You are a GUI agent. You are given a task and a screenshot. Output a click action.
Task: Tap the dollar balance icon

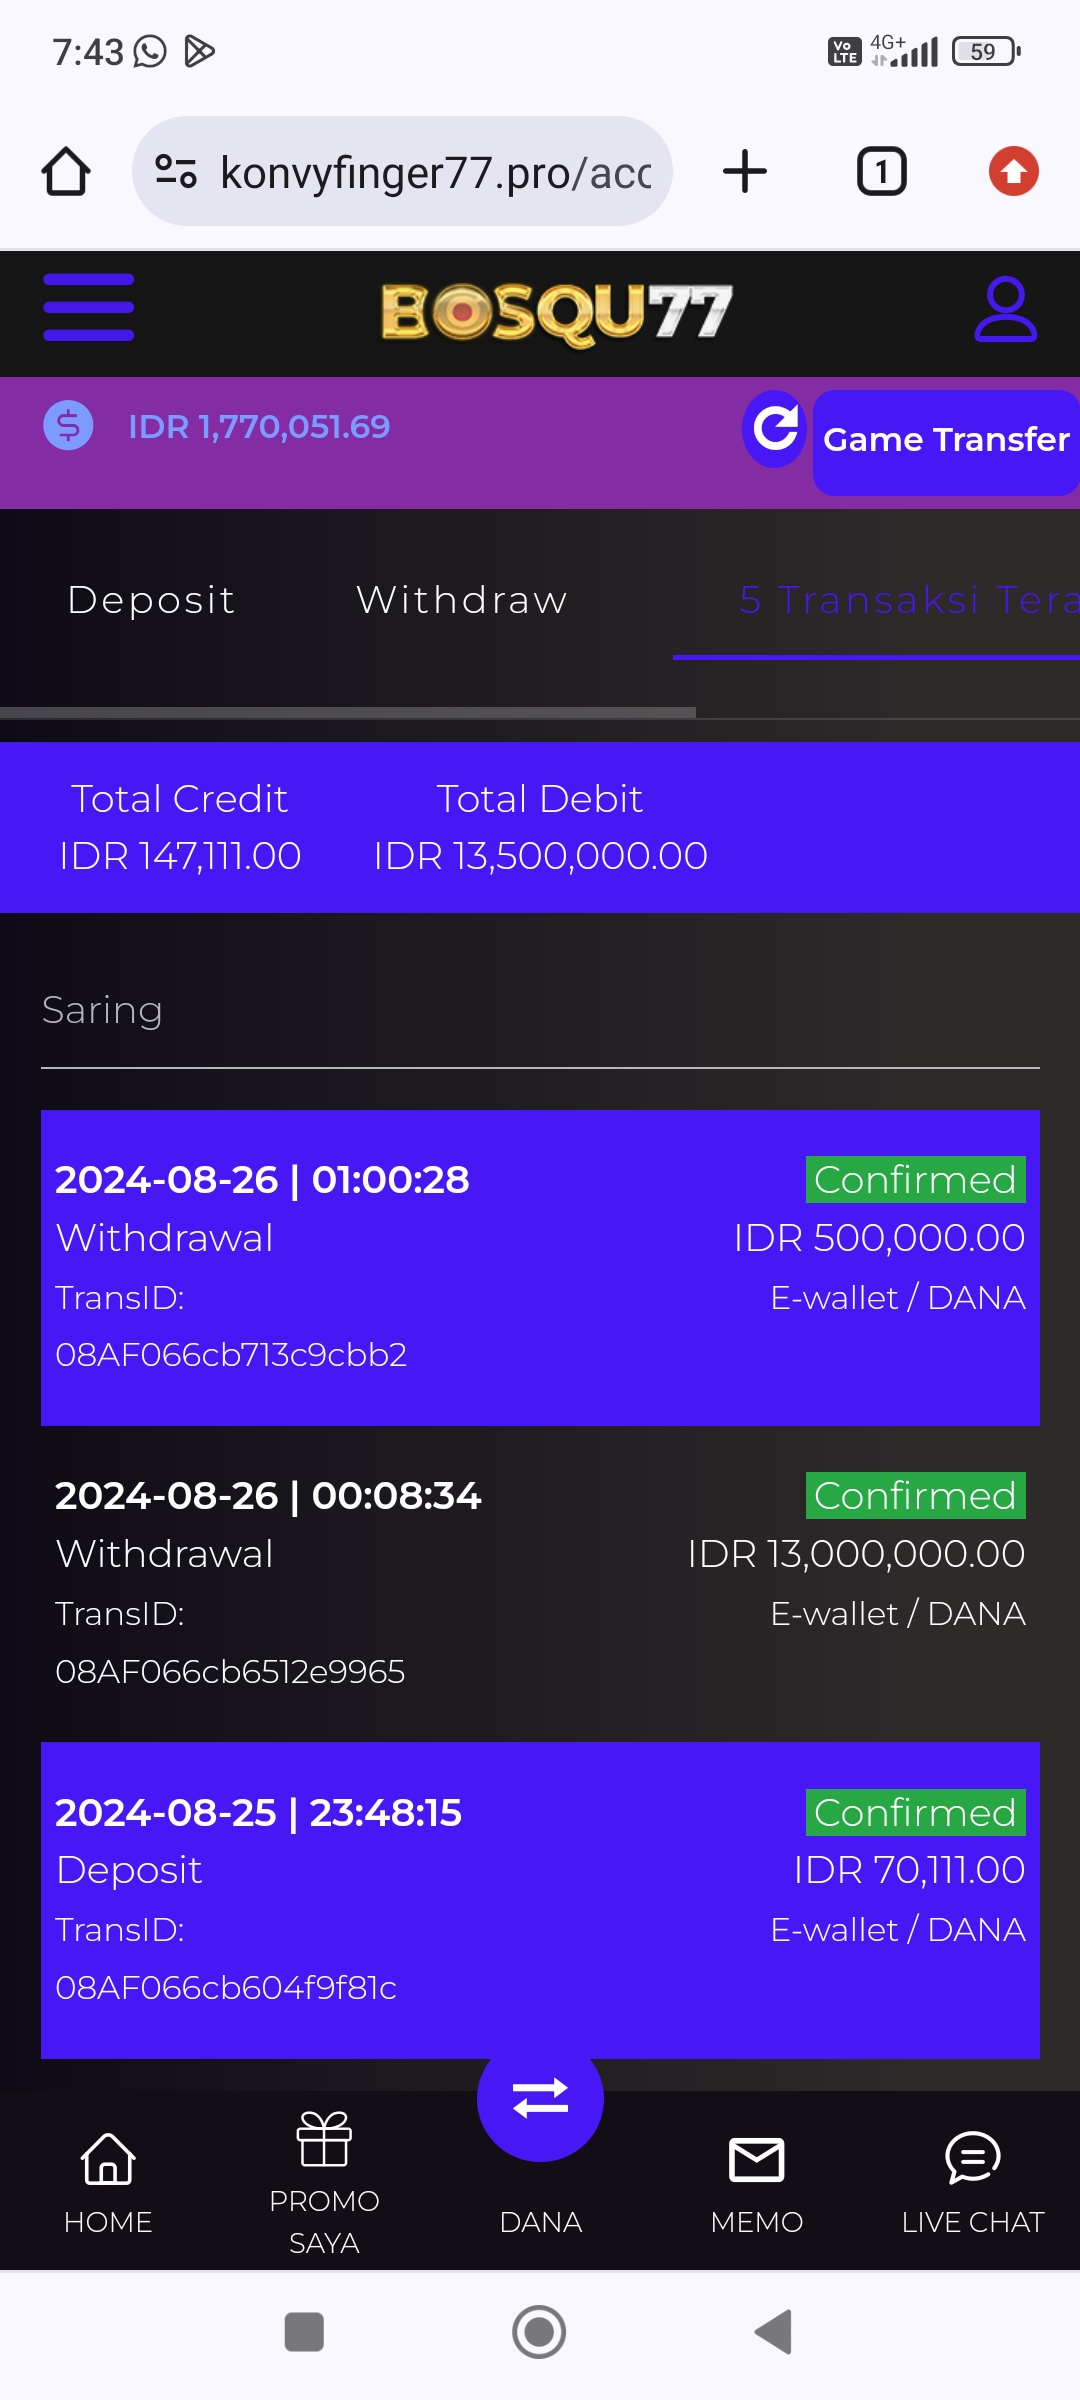pos(68,425)
